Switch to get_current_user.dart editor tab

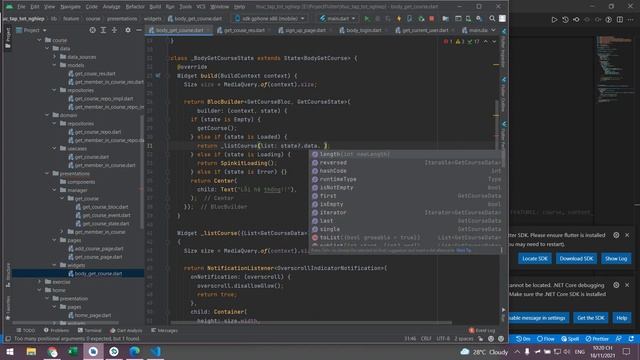click(423, 30)
